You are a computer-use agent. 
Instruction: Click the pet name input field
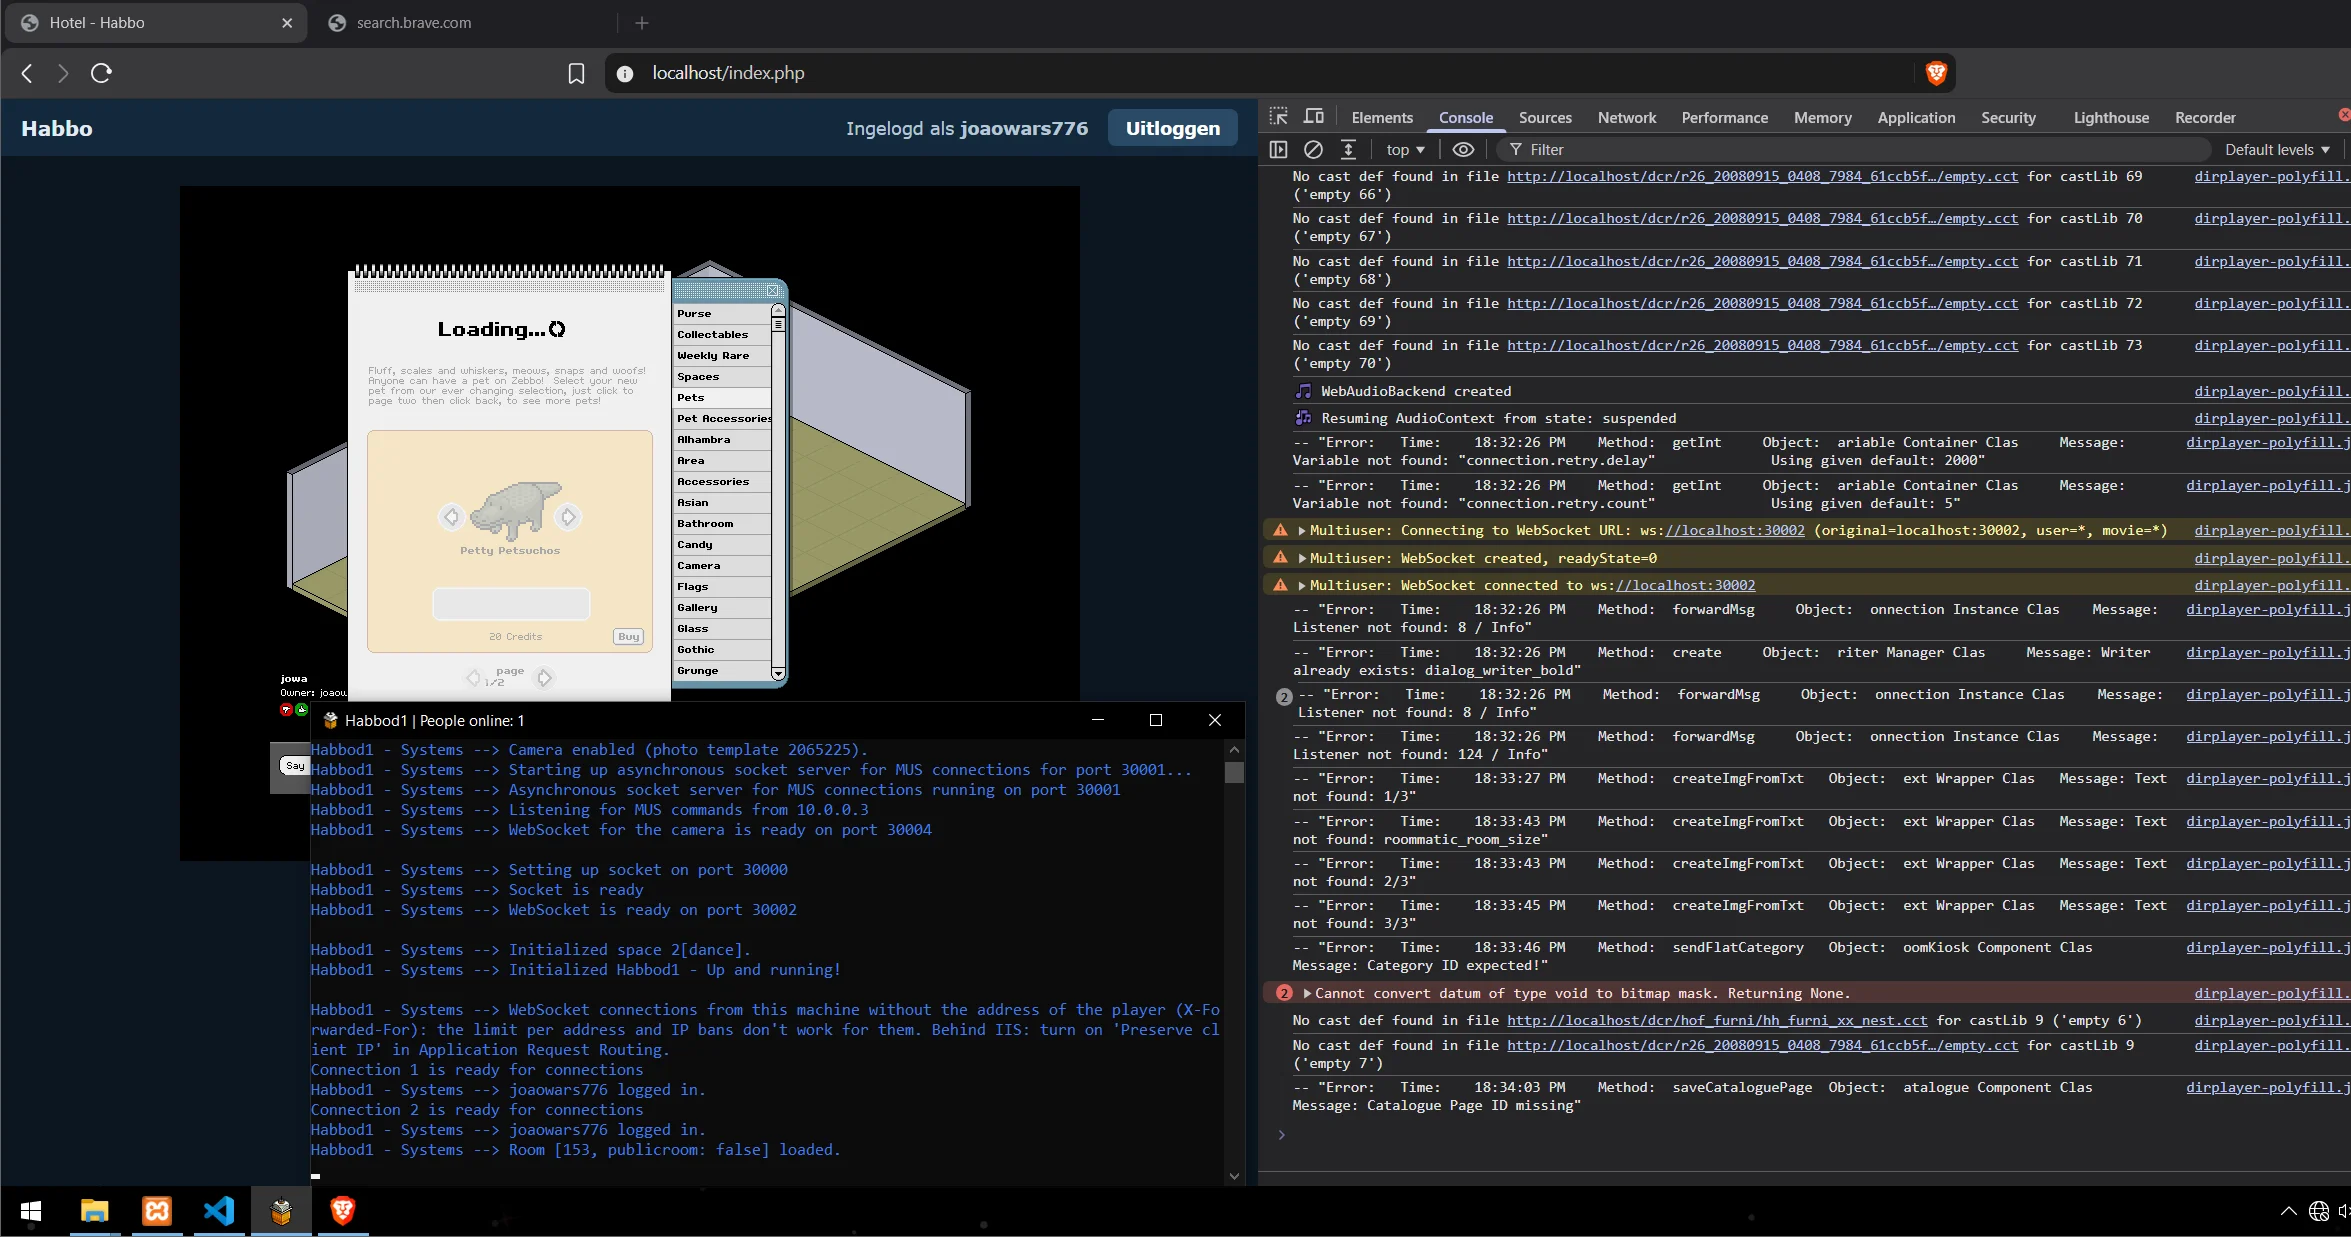point(511,603)
